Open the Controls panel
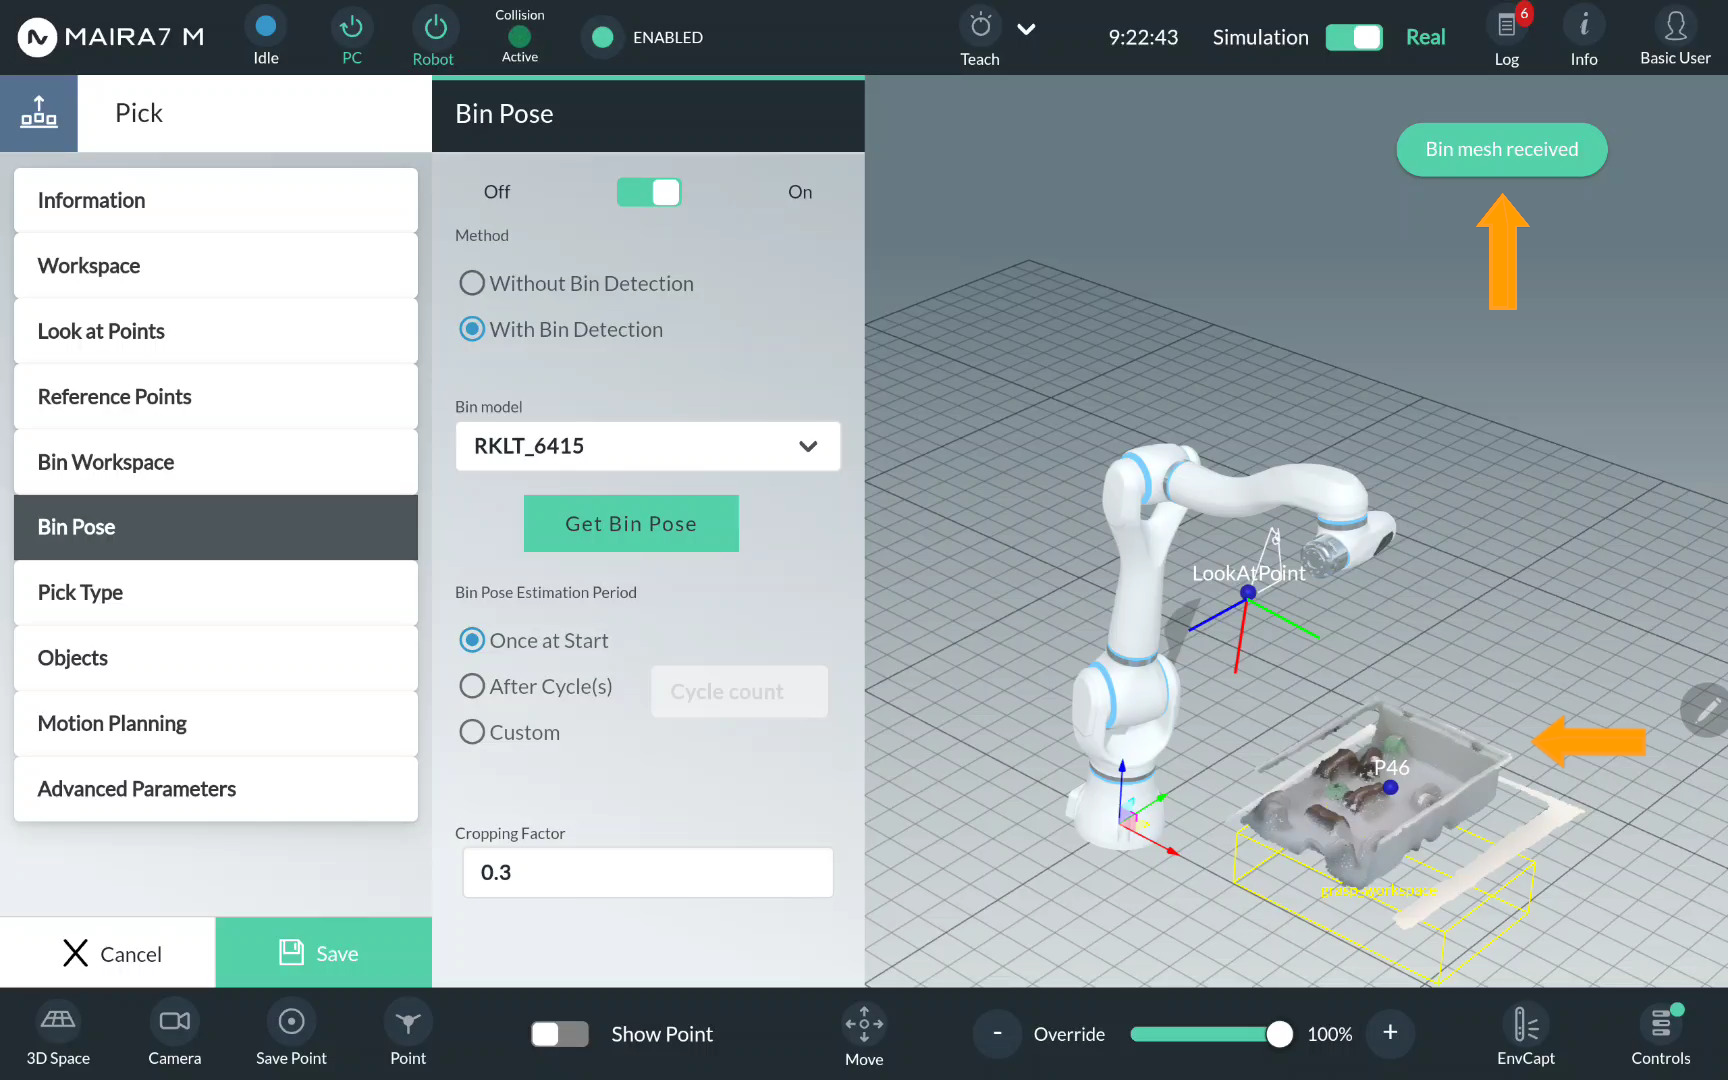 coord(1661,1022)
